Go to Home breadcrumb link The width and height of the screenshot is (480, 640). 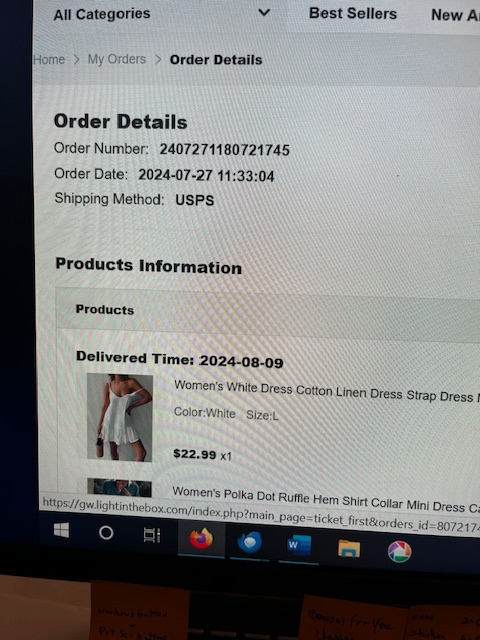click(x=49, y=60)
